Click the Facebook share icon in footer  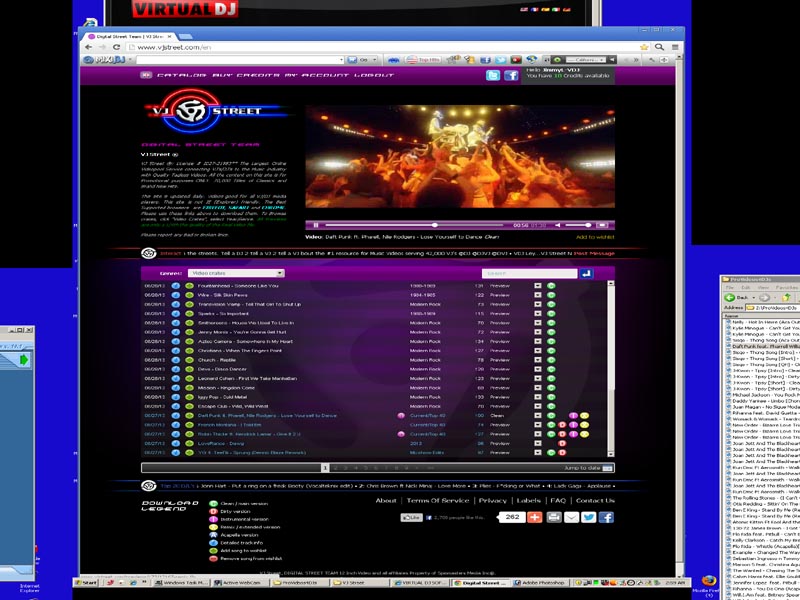click(x=606, y=517)
